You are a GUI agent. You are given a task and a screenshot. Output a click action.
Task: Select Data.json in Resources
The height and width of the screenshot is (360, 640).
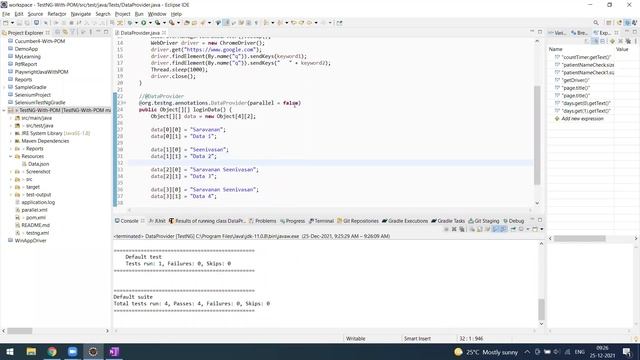pos(38,164)
